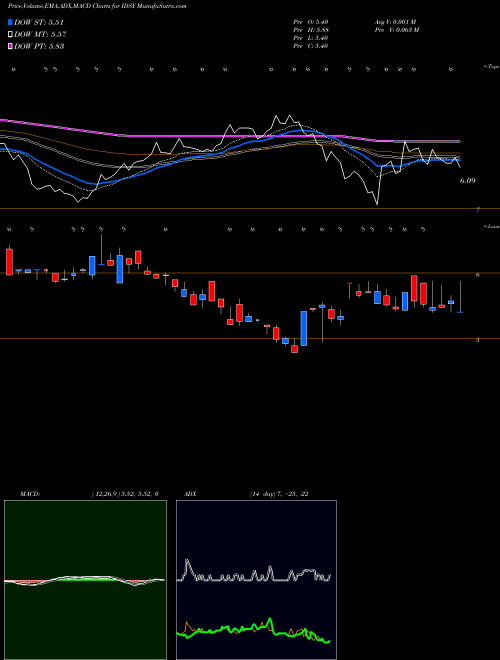
Task: Click the MACD panel heading label
Action: 29,494
